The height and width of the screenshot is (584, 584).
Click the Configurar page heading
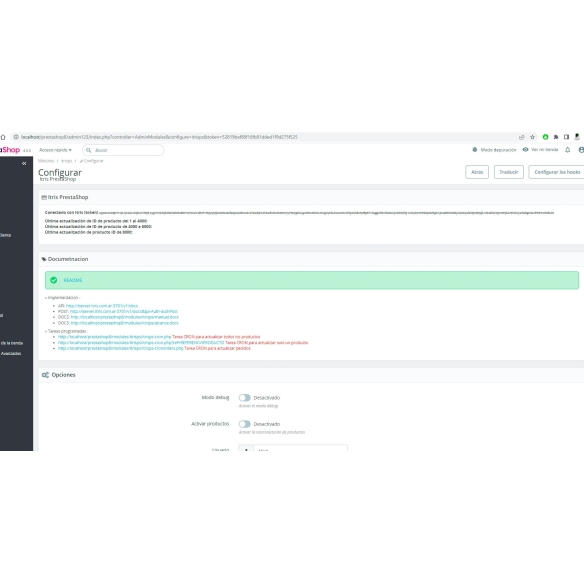point(60,172)
